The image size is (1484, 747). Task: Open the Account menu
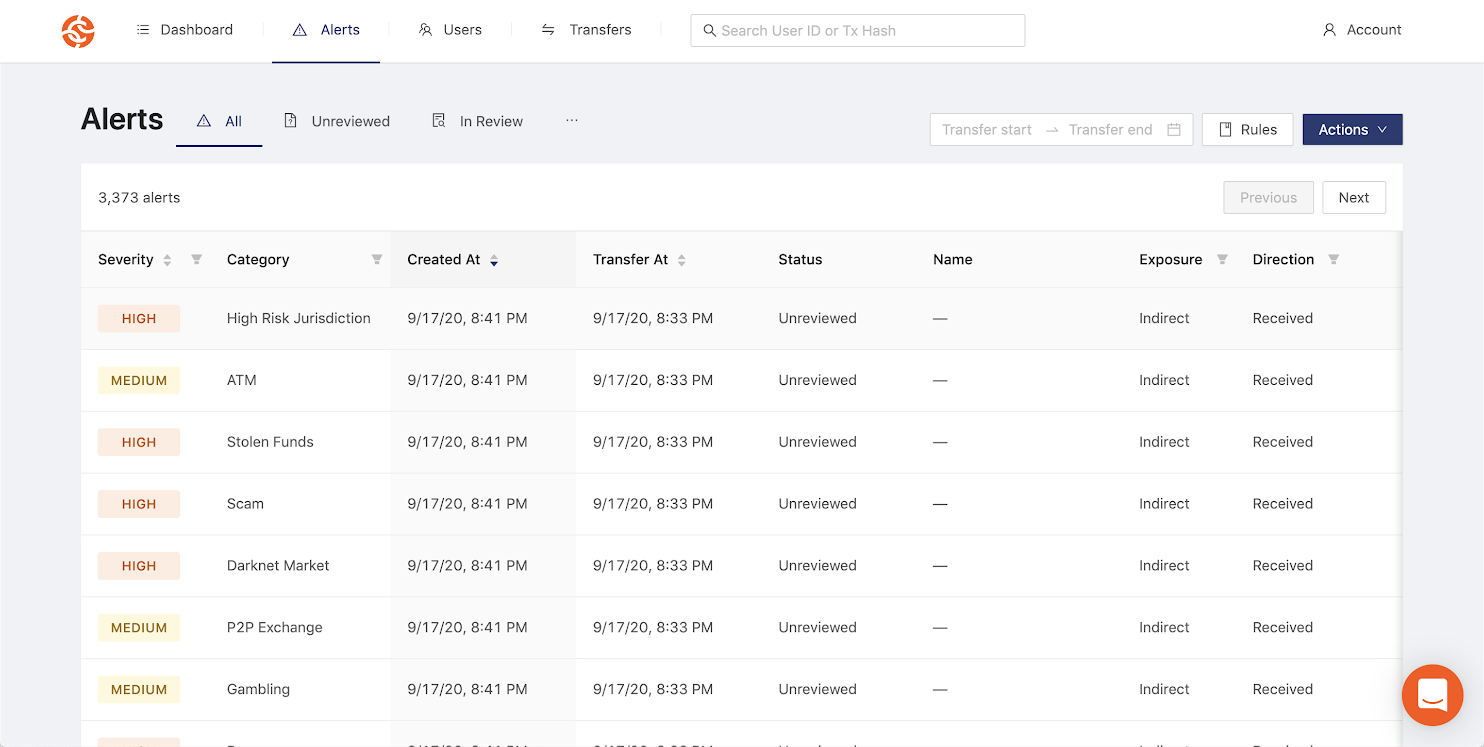(1362, 30)
